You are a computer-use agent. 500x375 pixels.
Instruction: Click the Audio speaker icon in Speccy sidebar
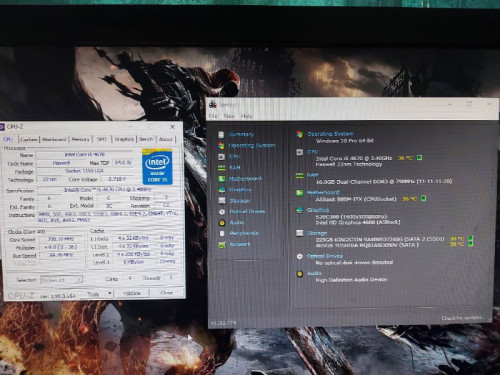tap(222, 223)
